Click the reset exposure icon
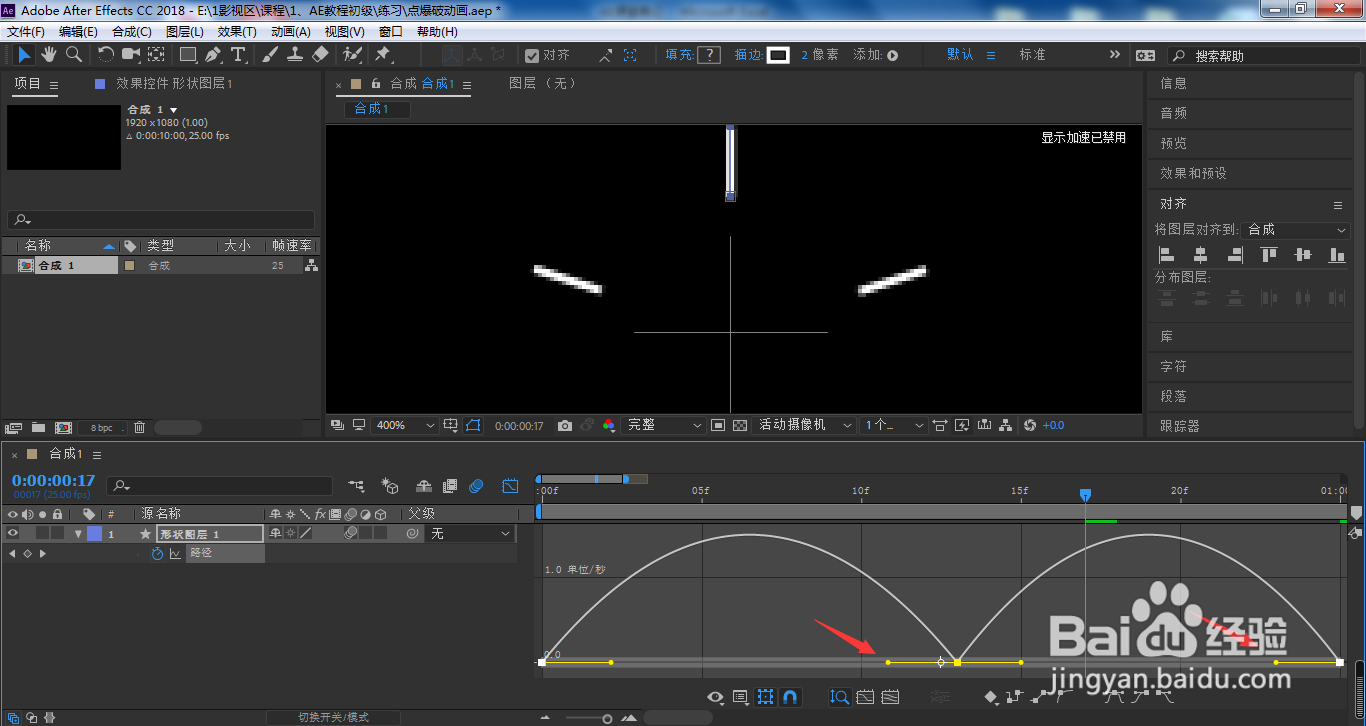 pos(1029,425)
